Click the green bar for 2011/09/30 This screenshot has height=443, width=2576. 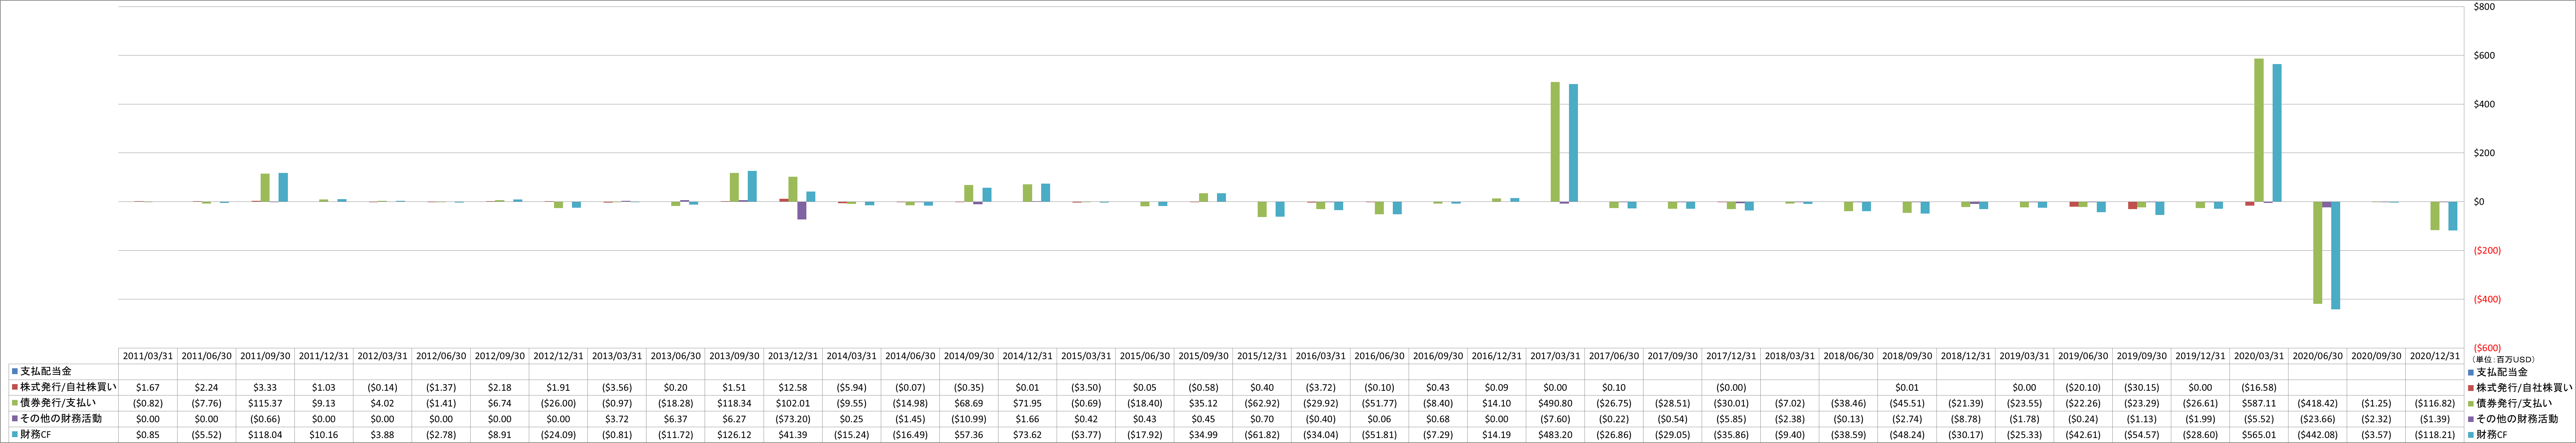click(265, 188)
